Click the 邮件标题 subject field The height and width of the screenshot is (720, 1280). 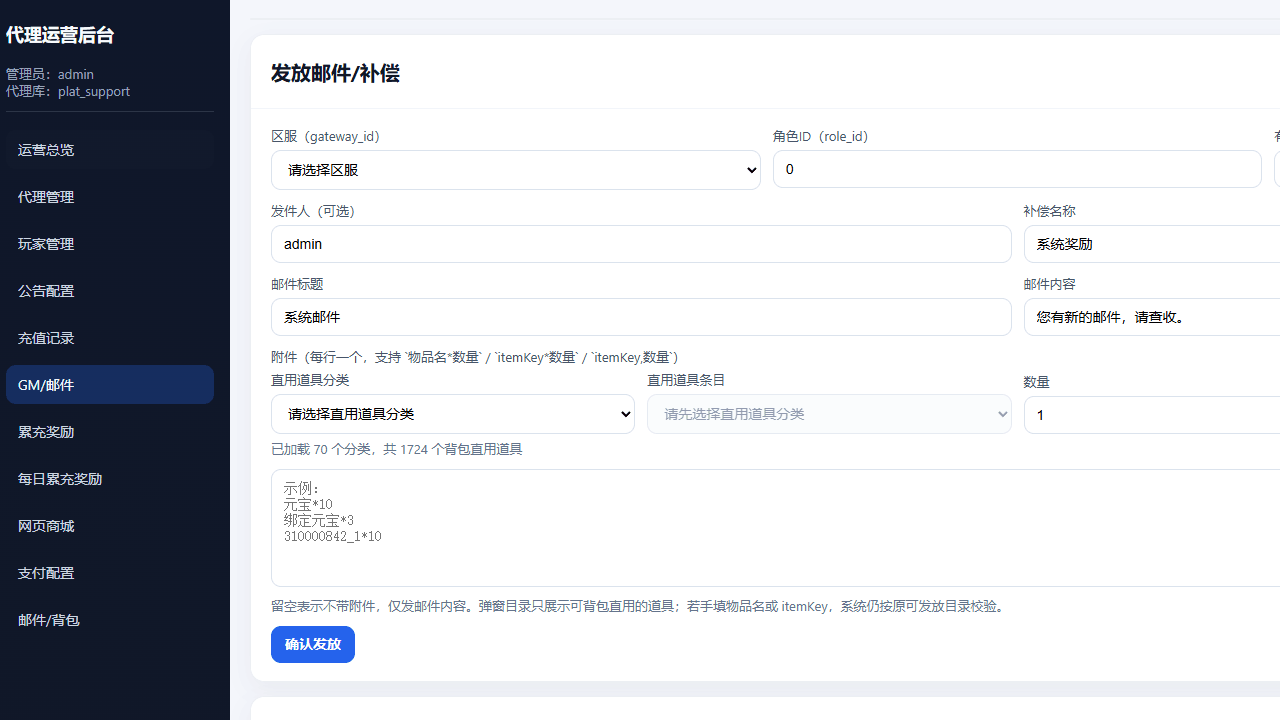[x=640, y=317]
